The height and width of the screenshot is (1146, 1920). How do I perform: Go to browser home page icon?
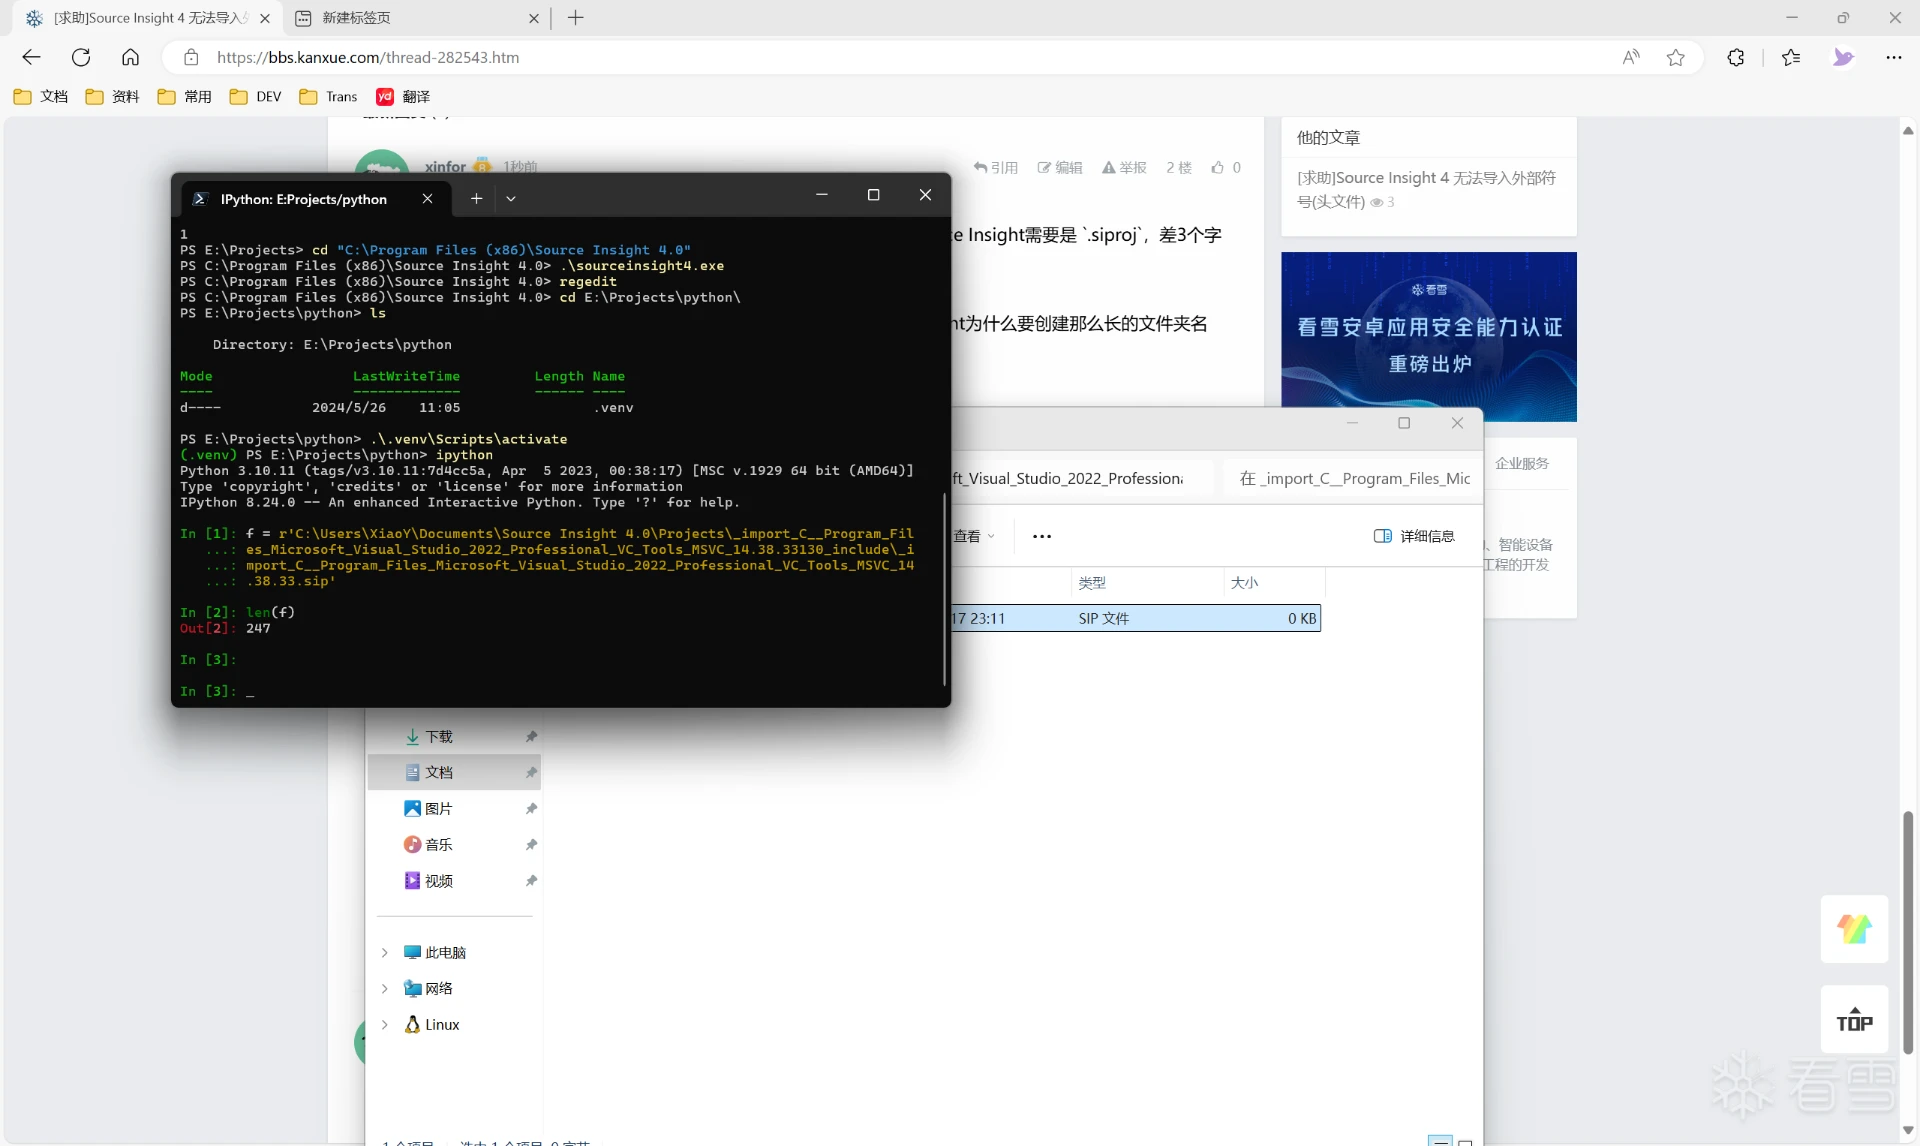pos(130,57)
